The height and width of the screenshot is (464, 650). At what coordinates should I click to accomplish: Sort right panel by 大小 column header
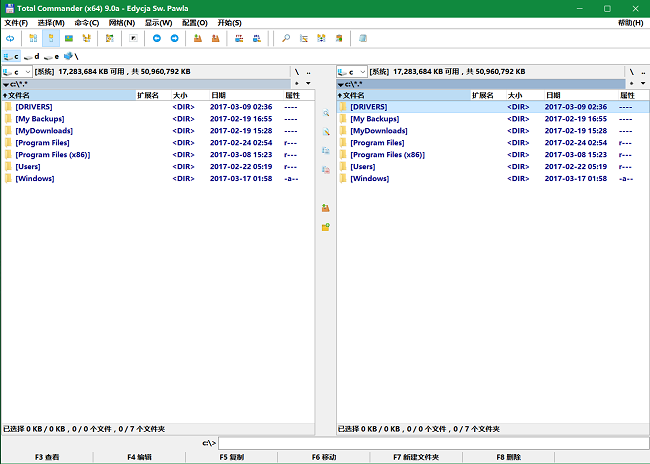515,95
